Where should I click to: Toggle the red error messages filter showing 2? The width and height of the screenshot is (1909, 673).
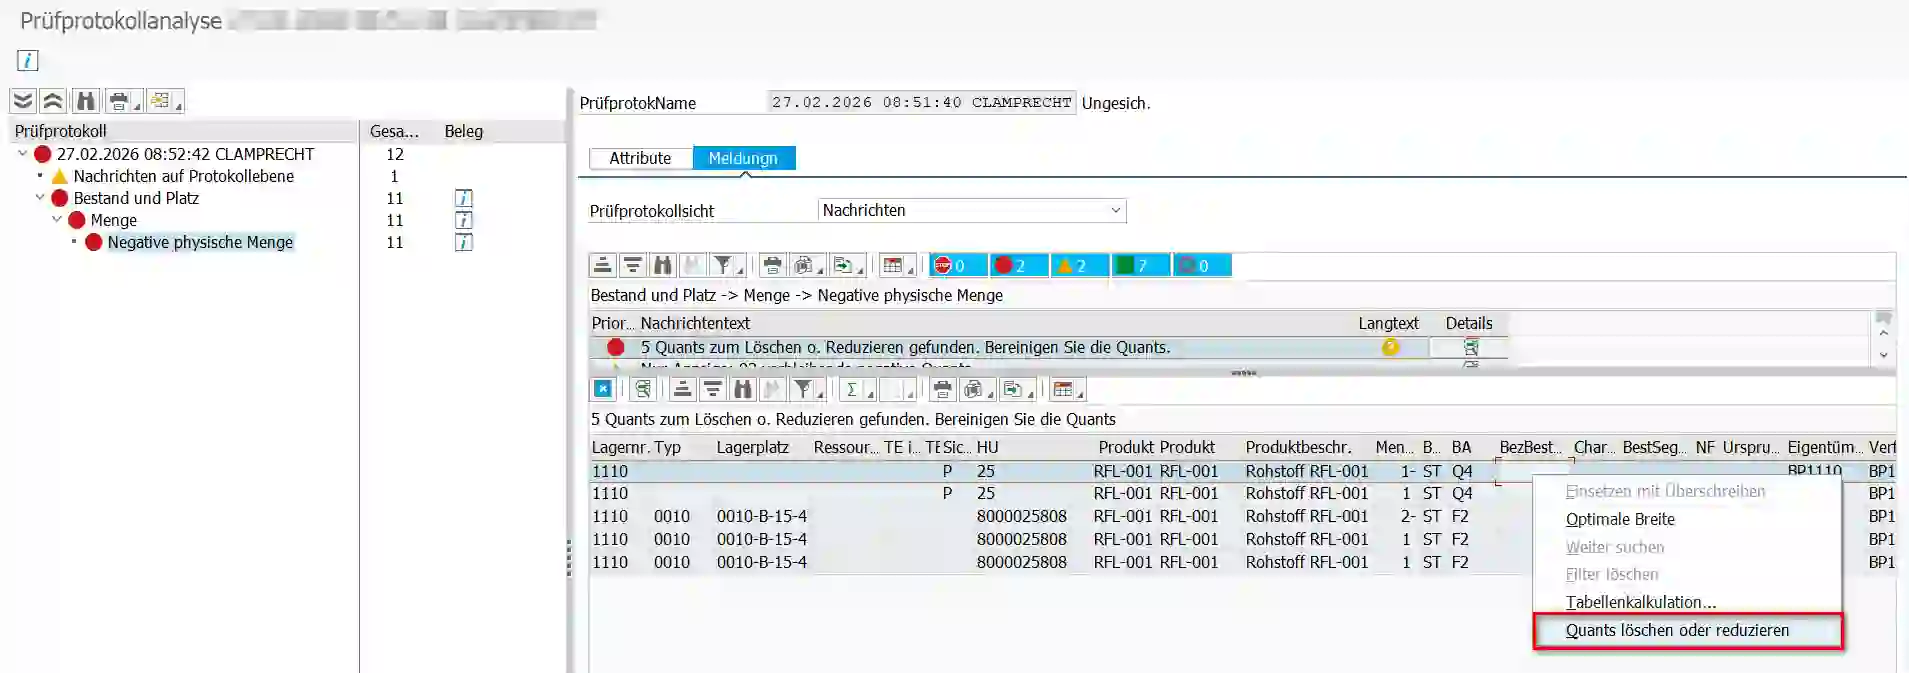(x=1018, y=266)
